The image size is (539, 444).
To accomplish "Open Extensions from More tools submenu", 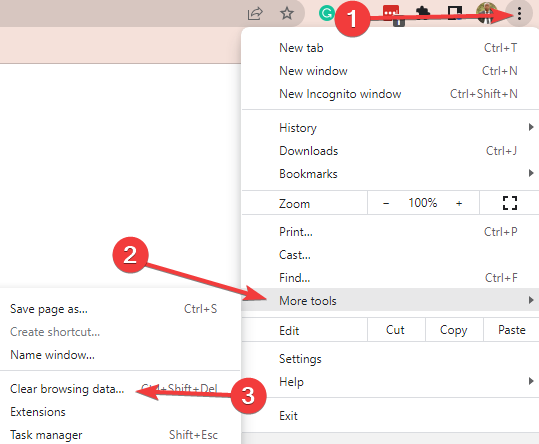I will point(120,412).
